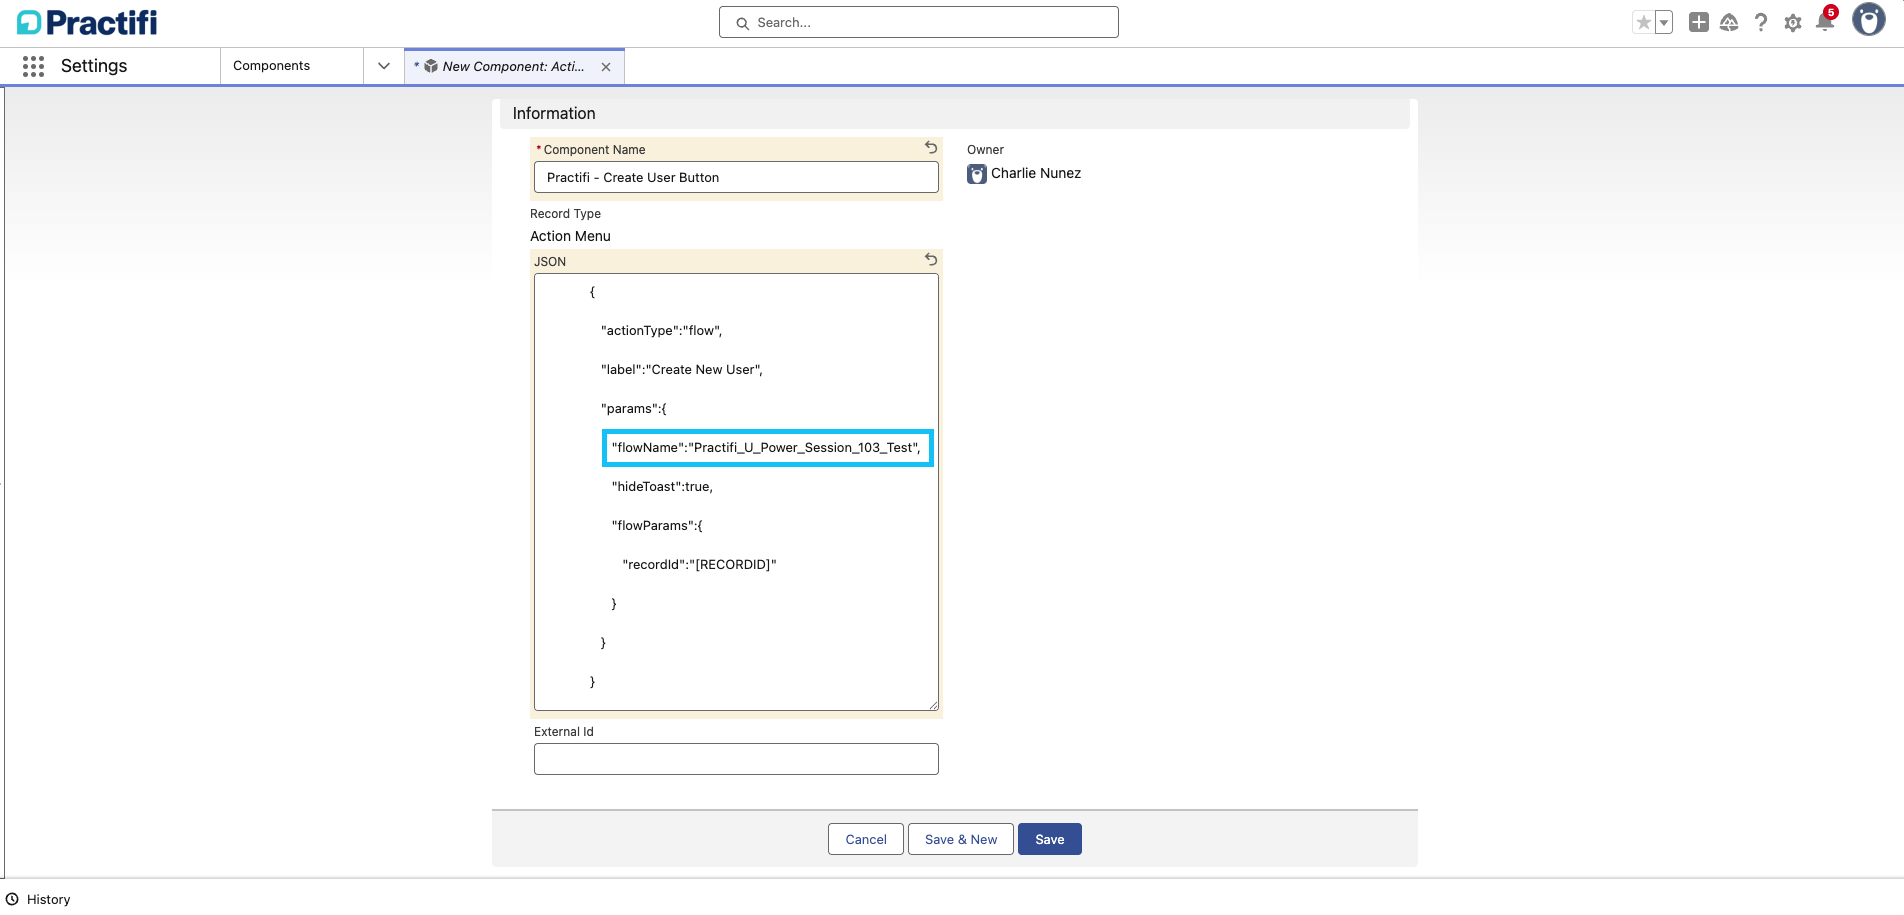This screenshot has height=915, width=1904.
Task: Expand the favorites list dropdown arrow
Action: pyautogui.click(x=1664, y=23)
